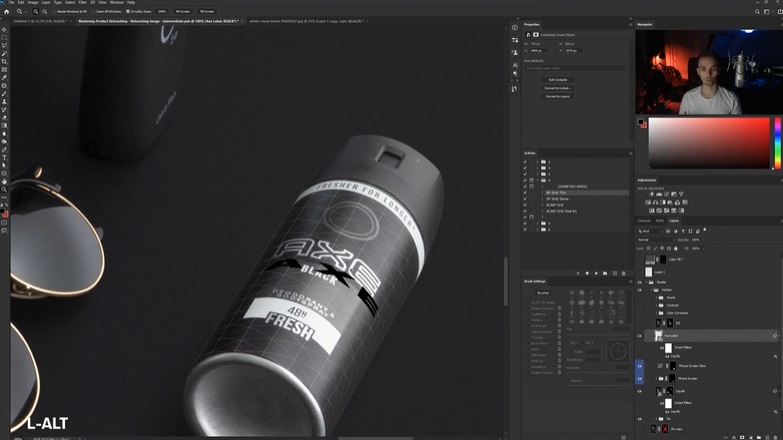This screenshot has width=783, height=440.
Task: Collapse the Holder layer group
Action: [652, 290]
